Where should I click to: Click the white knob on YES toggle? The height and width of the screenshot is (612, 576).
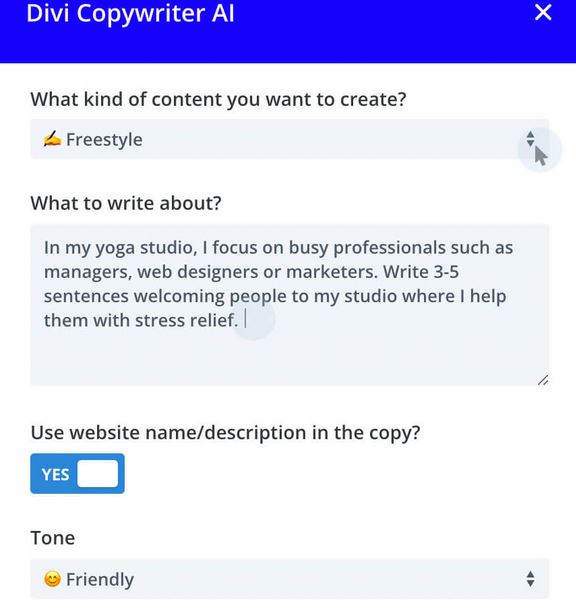coord(98,473)
